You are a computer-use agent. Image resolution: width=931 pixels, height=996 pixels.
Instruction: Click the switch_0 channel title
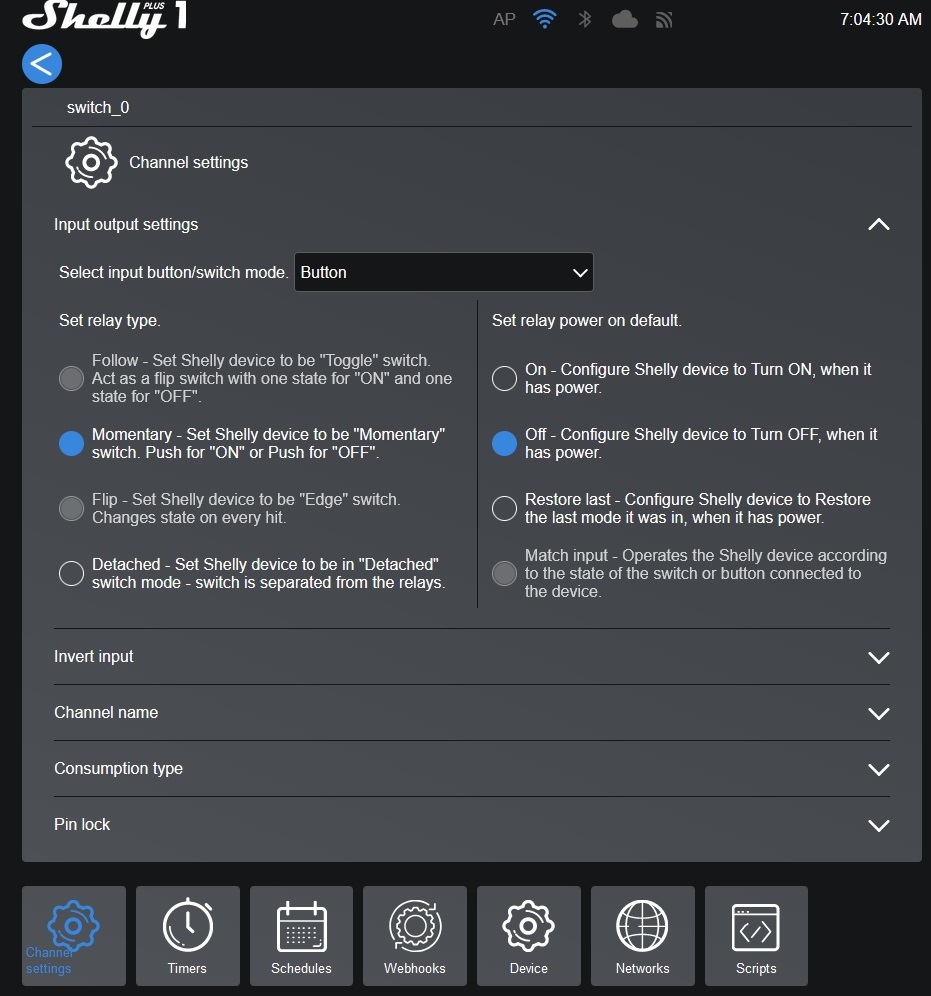tap(98, 108)
